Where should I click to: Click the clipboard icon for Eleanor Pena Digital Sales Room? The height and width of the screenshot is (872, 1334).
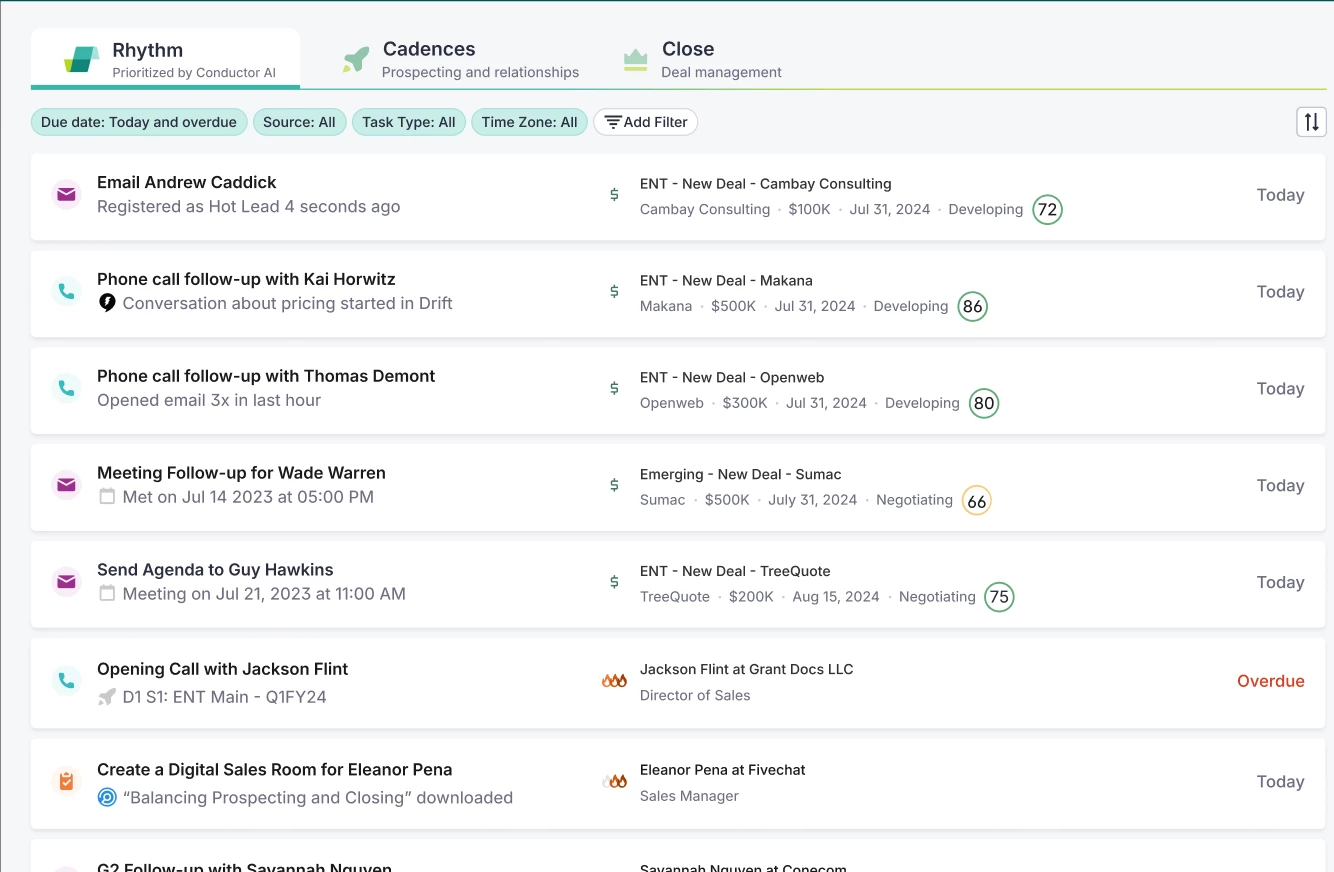(x=66, y=781)
